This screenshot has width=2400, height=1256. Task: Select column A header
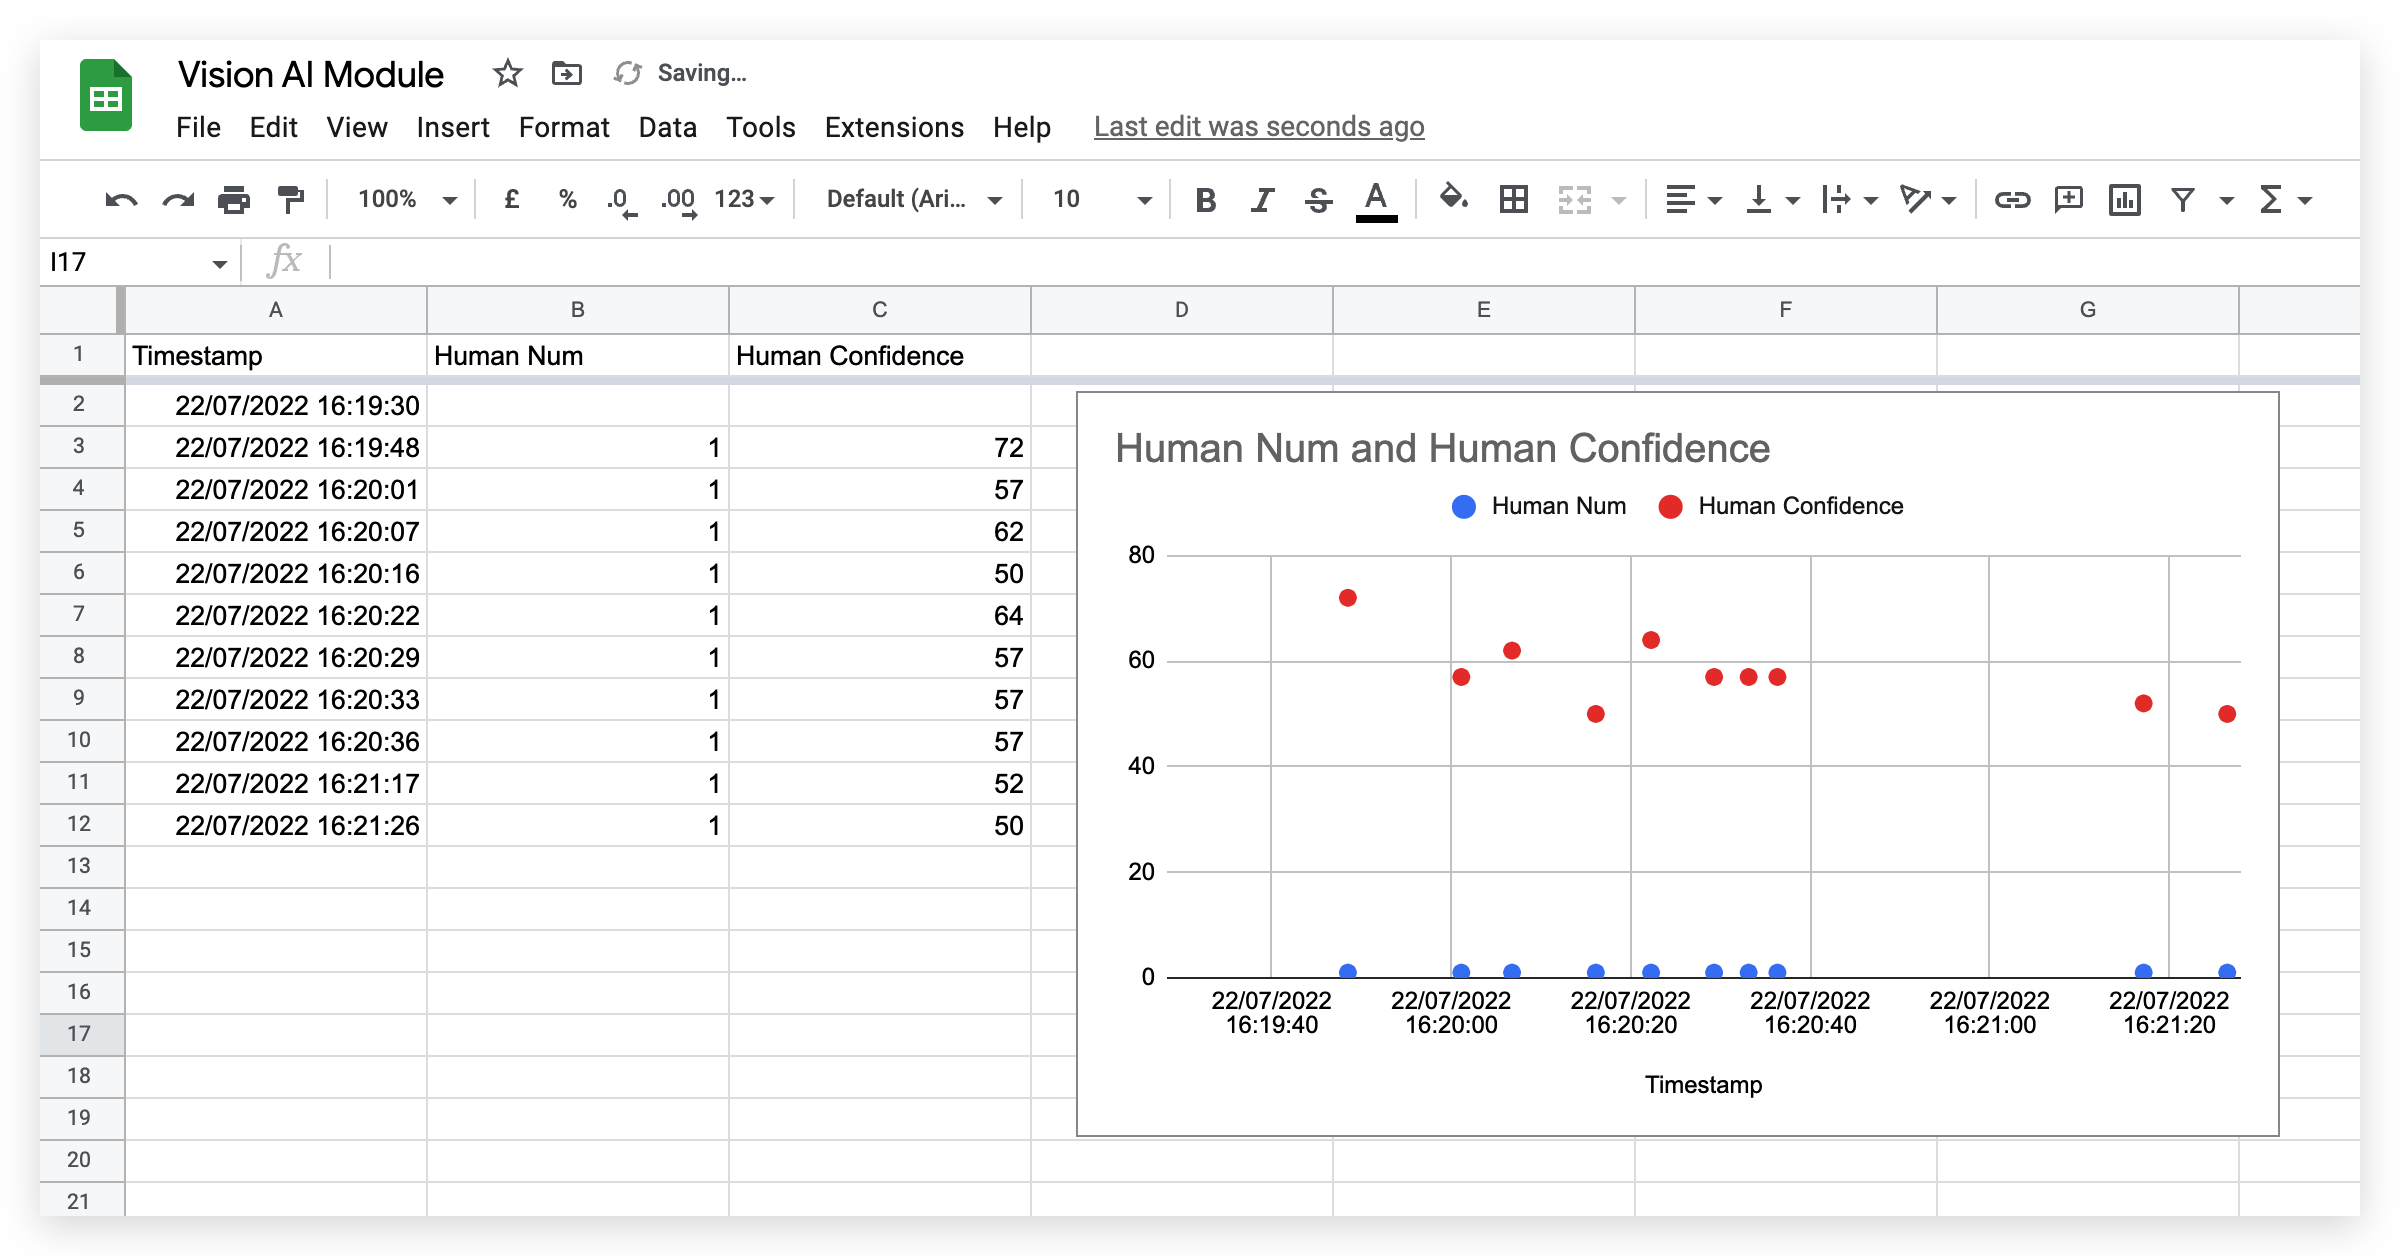[276, 310]
